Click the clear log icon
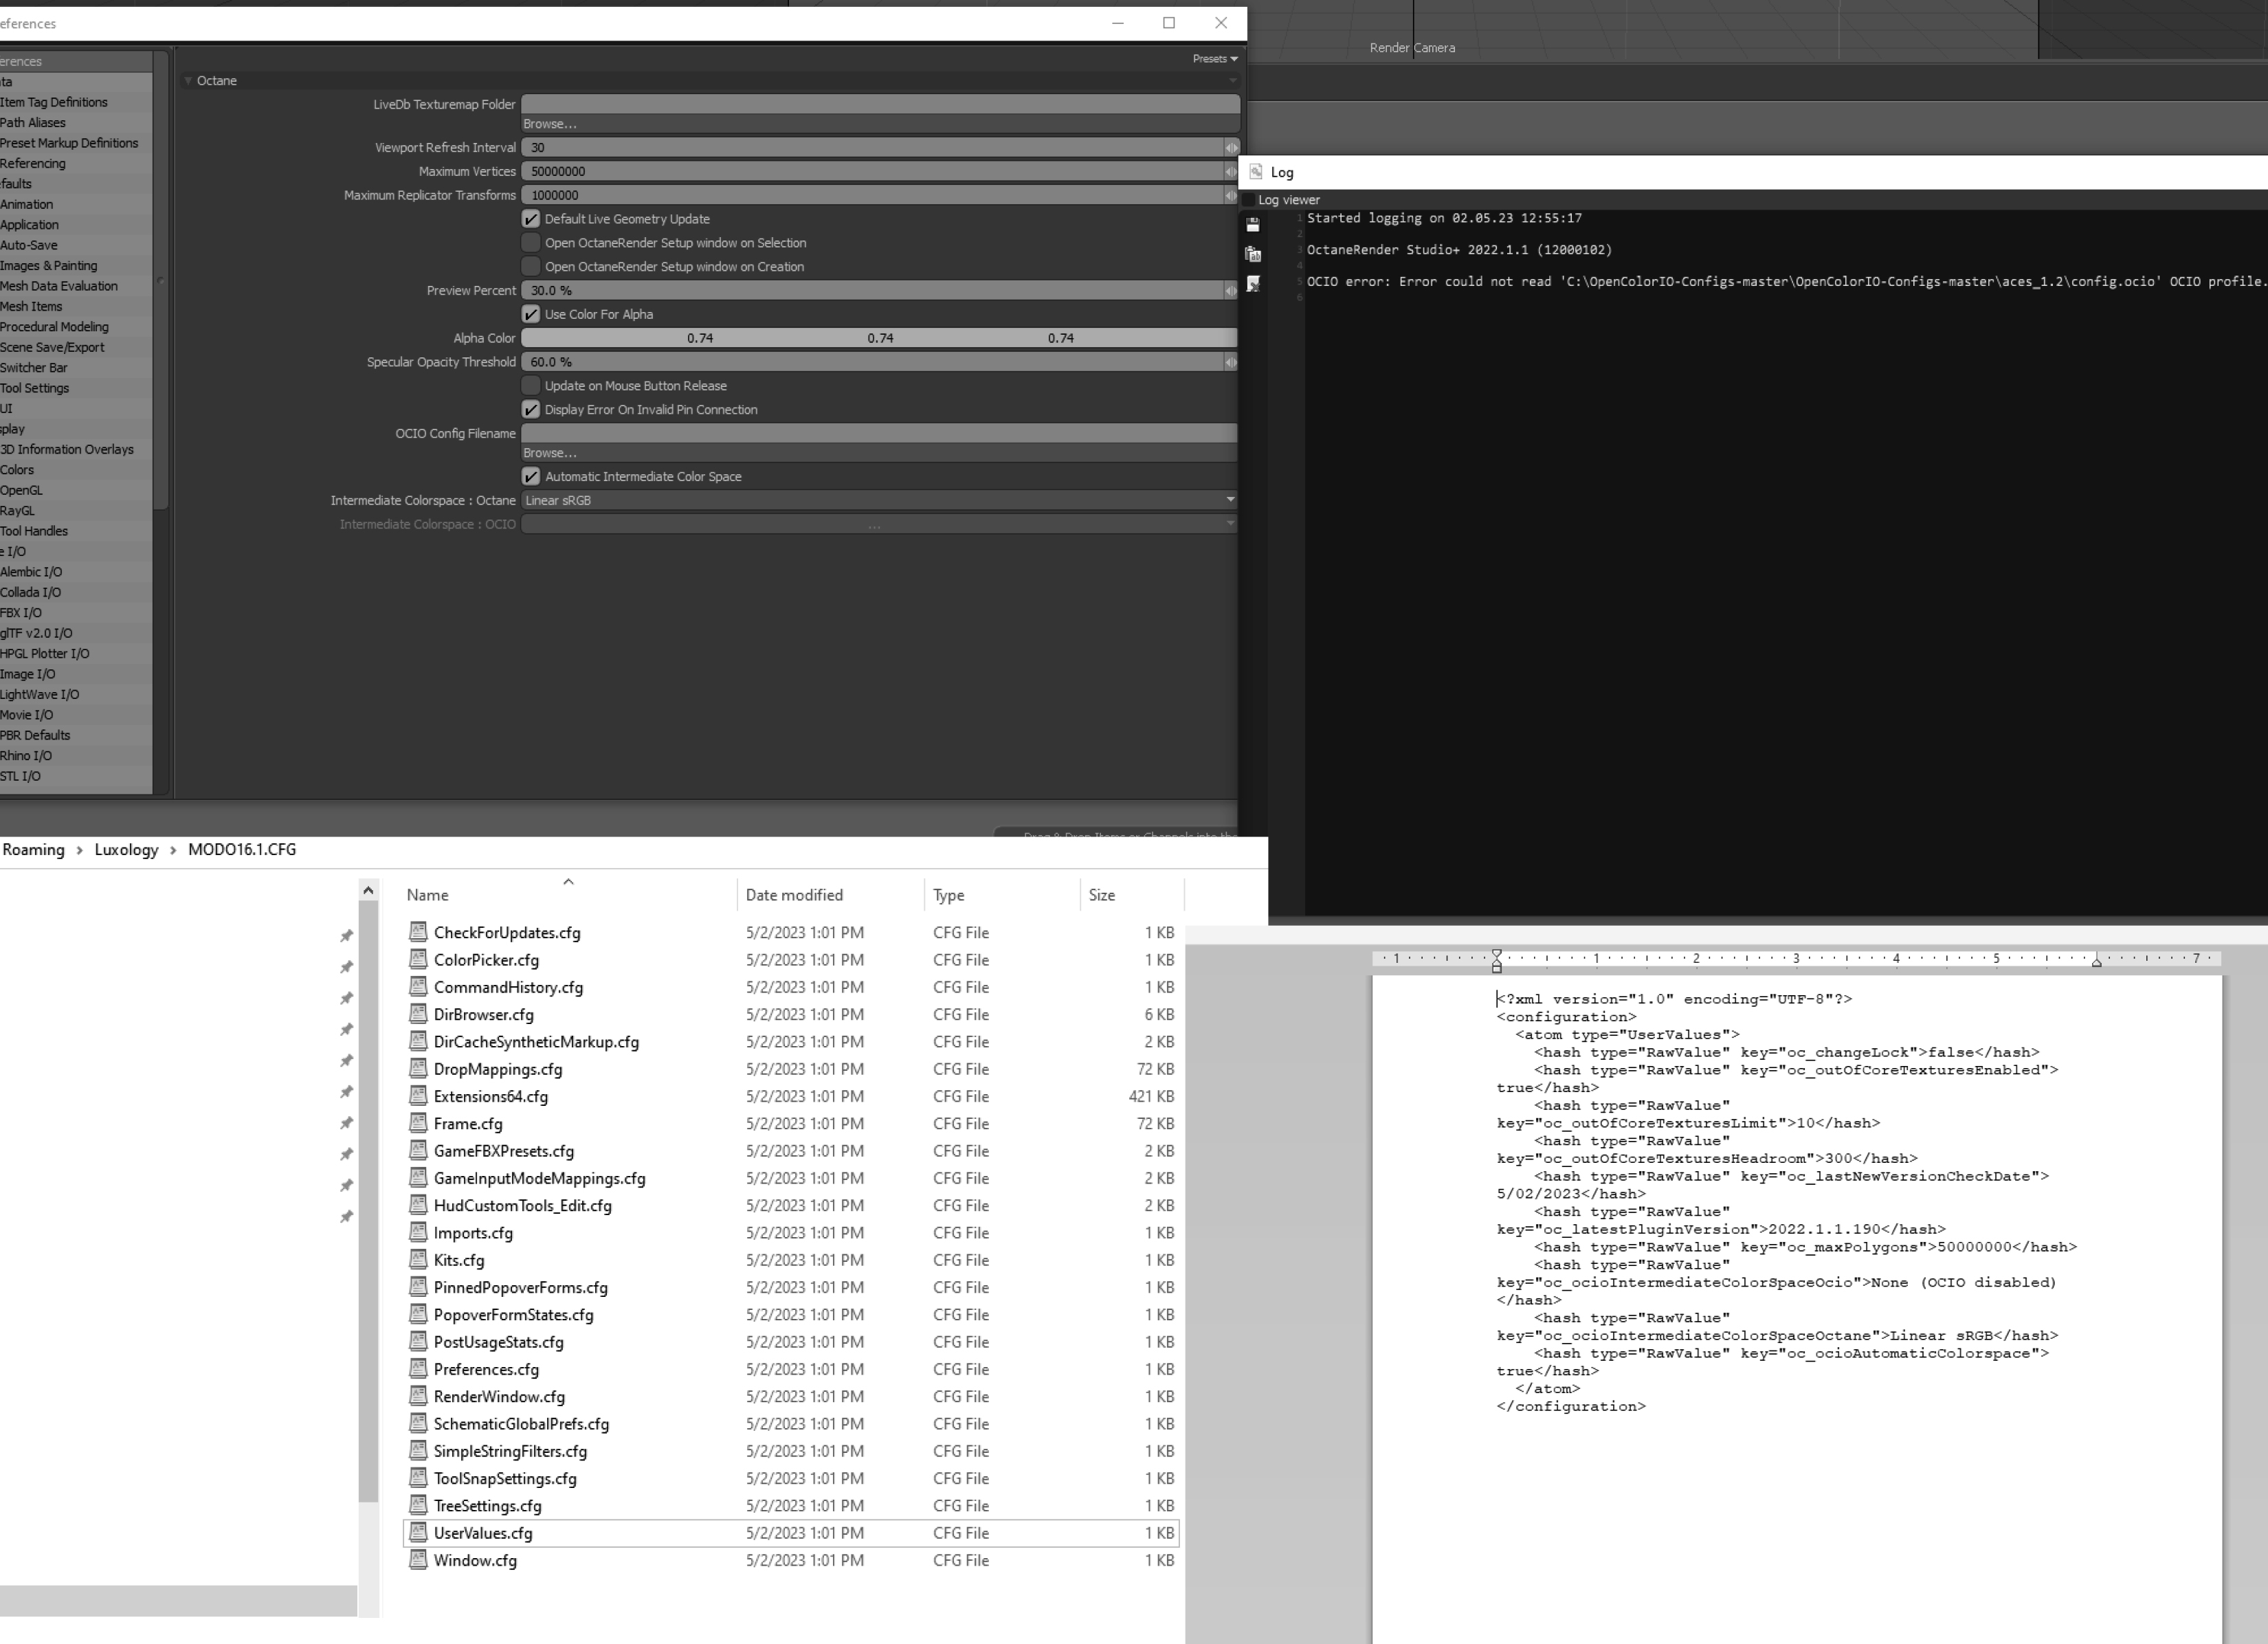 point(1253,285)
